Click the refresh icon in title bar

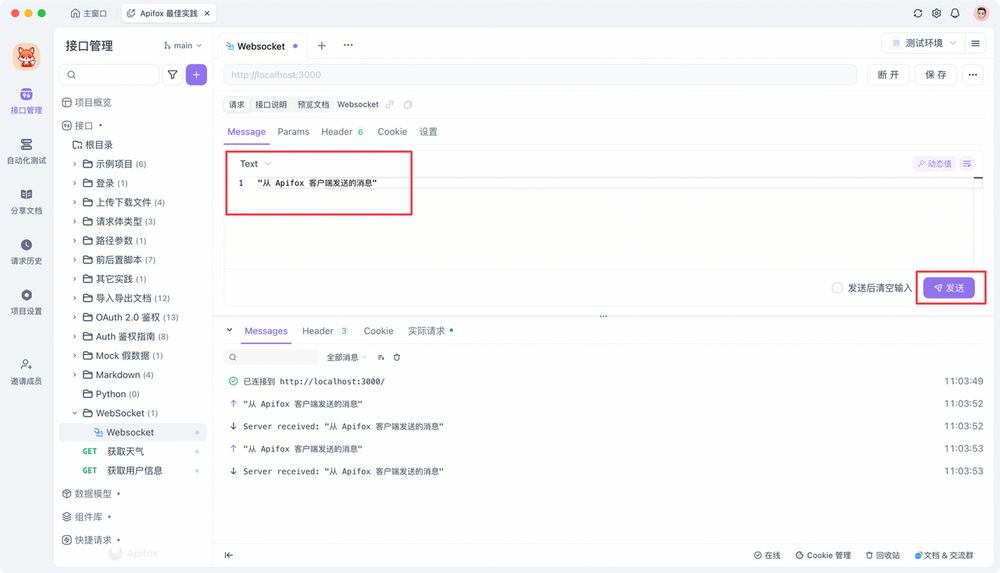tap(918, 14)
